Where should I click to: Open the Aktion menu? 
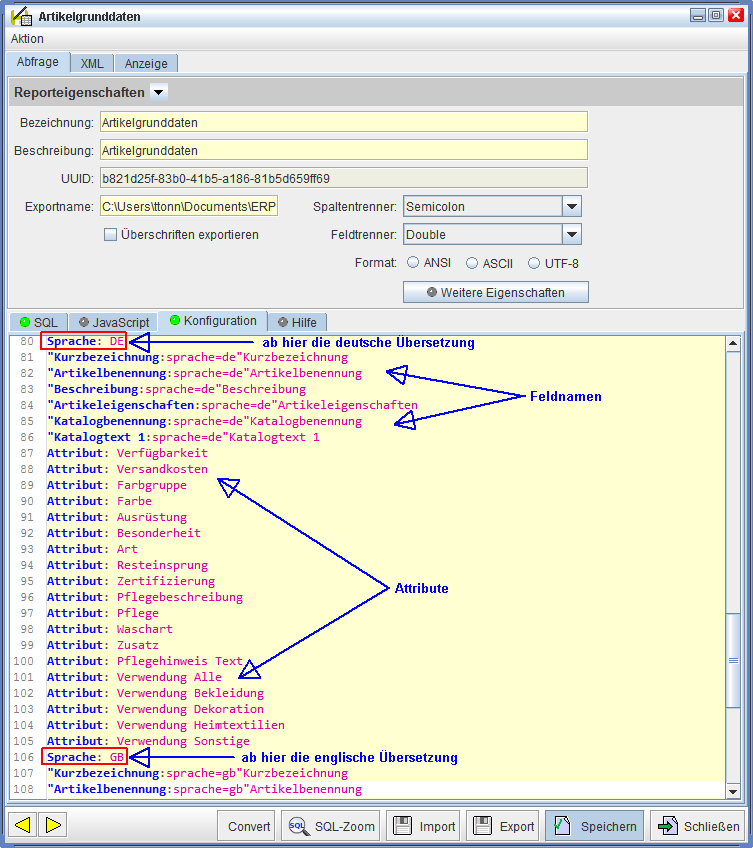[x=27, y=38]
